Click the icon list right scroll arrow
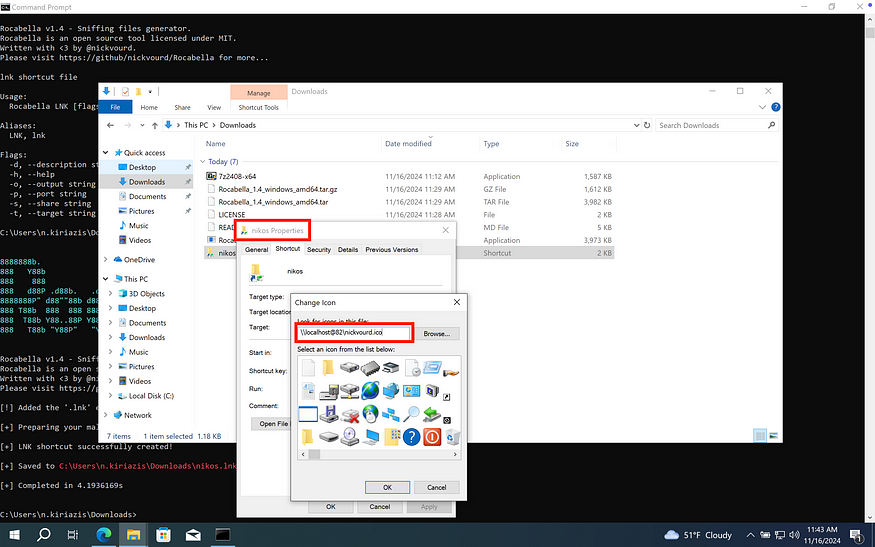The width and height of the screenshot is (875, 547). pyautogui.click(x=455, y=454)
